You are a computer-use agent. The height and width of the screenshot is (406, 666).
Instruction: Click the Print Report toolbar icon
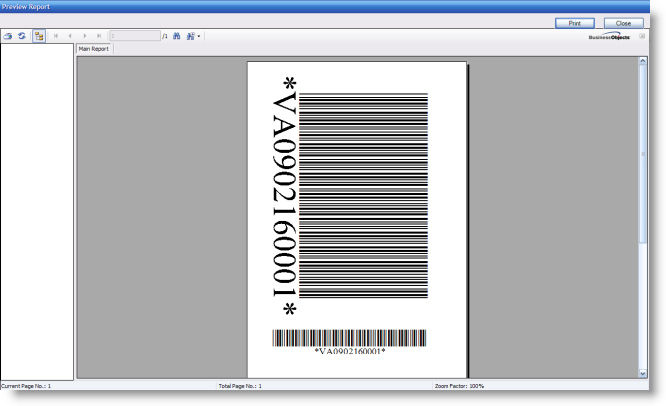(x=8, y=36)
